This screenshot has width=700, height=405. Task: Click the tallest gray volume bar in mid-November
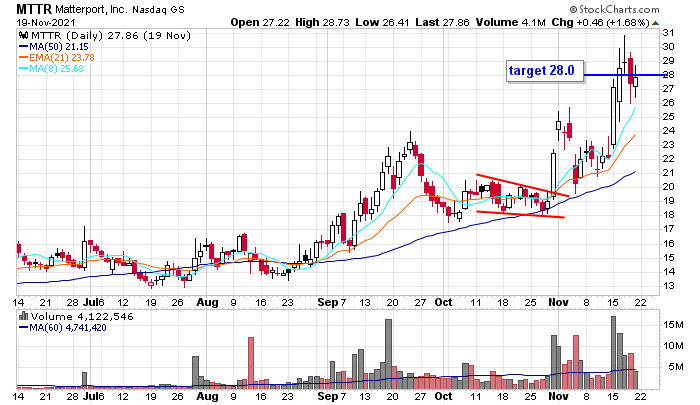tap(614, 352)
